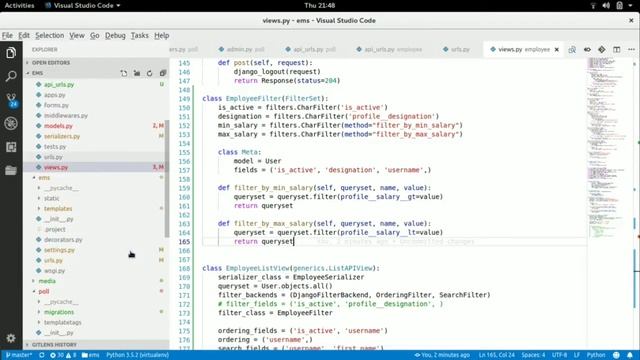Click the volume icon in the top bar
The height and width of the screenshot is (360, 640).
pyautogui.click(x=606, y=5)
